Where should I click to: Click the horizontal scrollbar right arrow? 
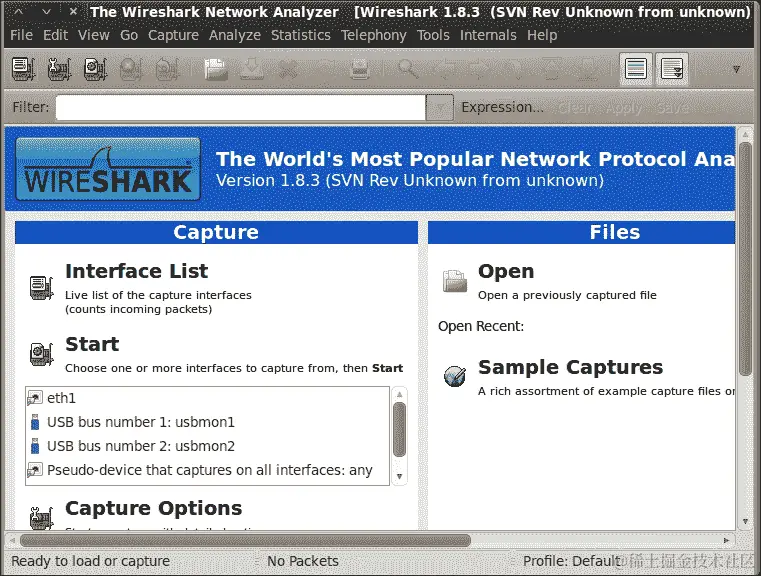pyautogui.click(x=727, y=540)
